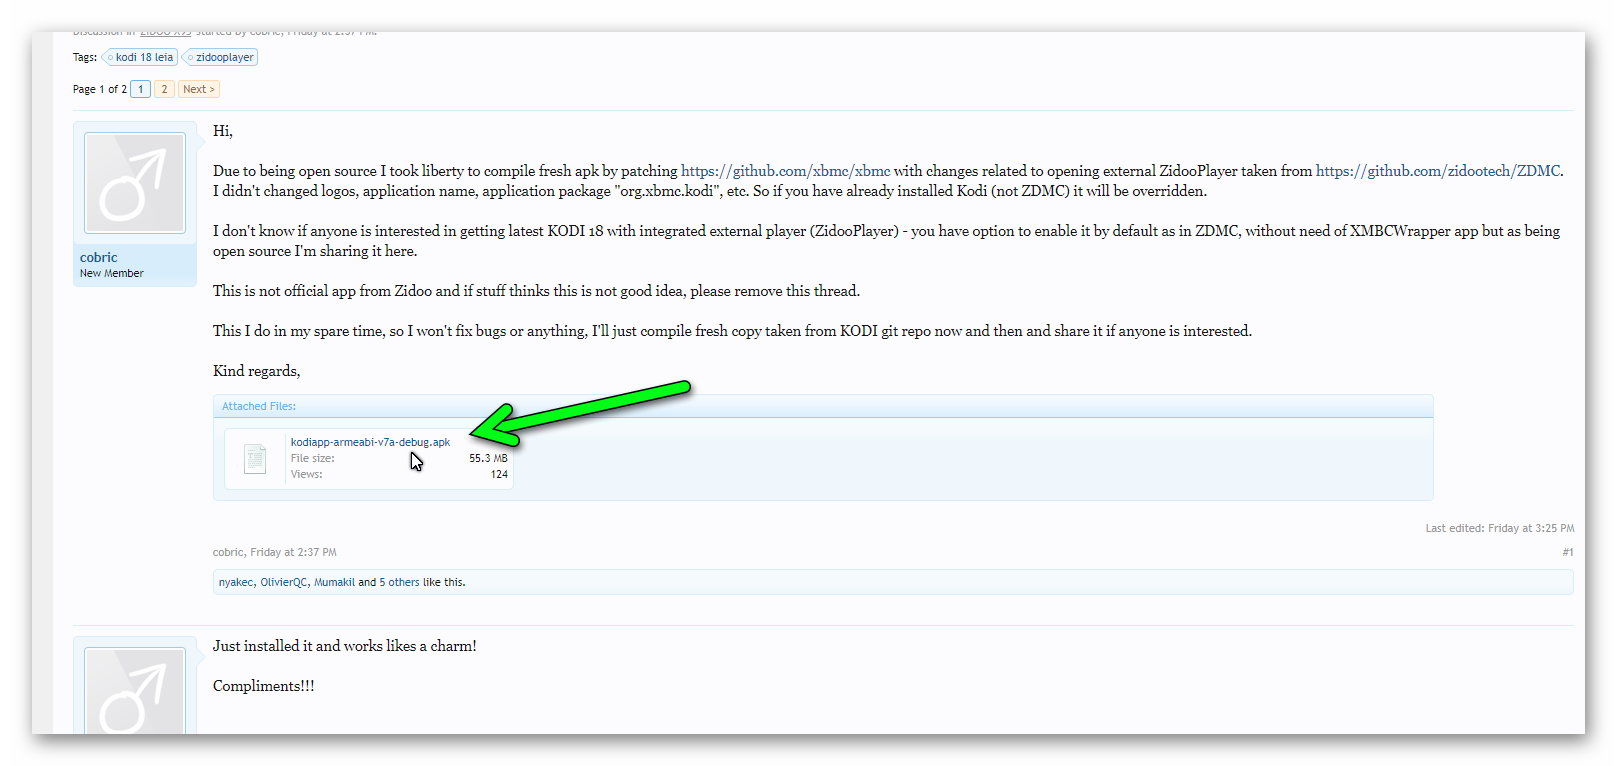
Task: View nyakec's profile from likes
Action: point(236,582)
